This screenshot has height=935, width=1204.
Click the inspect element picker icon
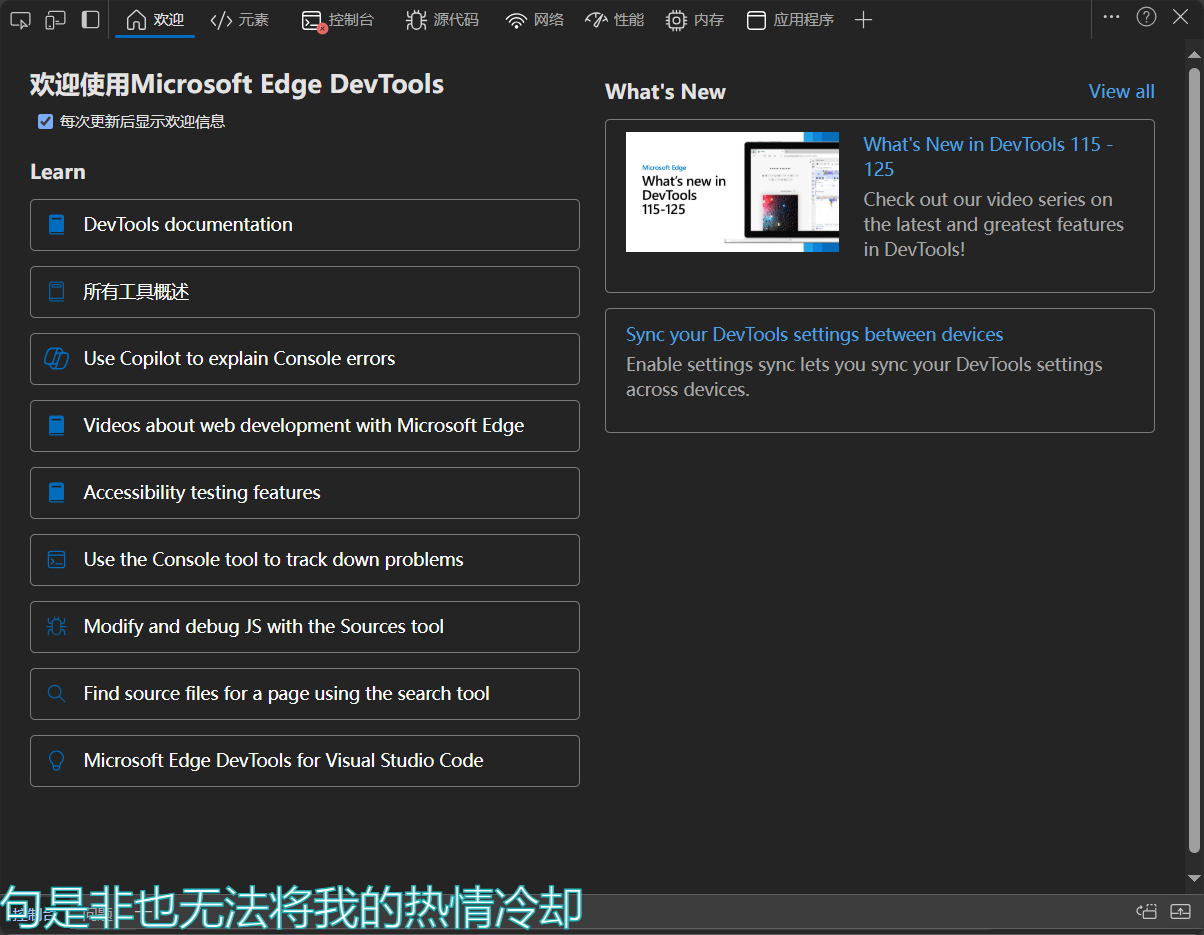coord(20,20)
